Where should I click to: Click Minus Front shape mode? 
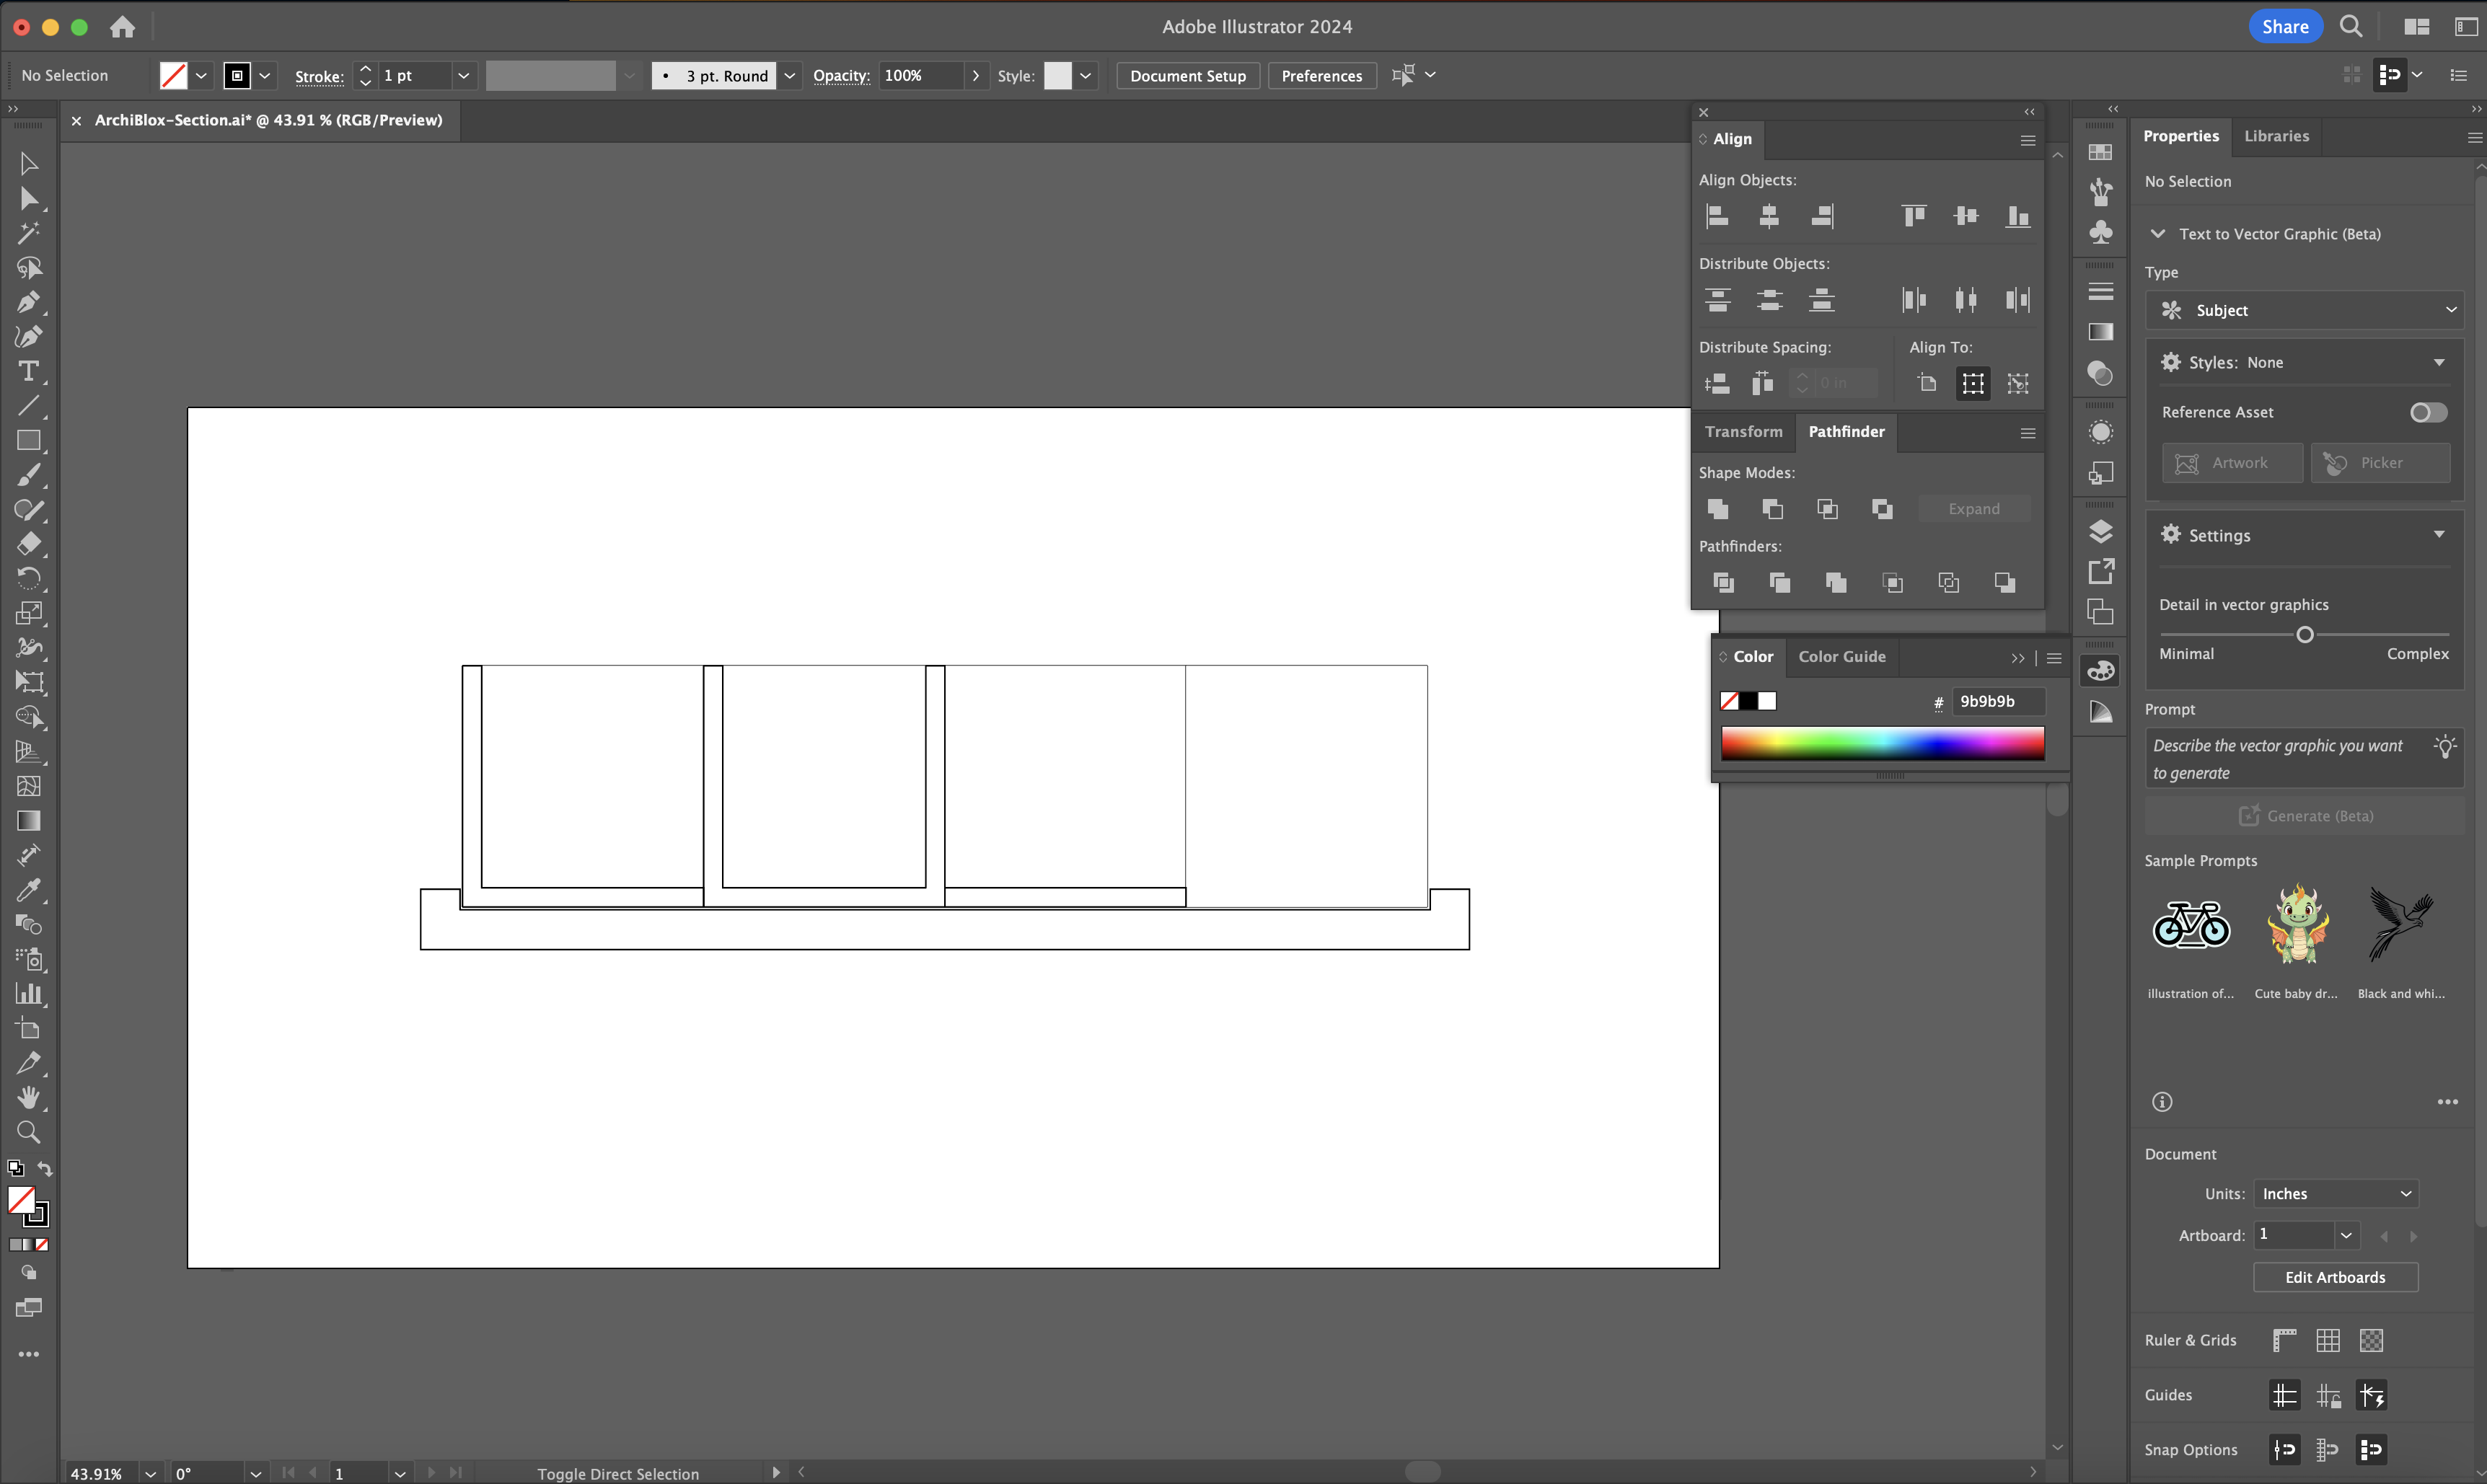click(x=1772, y=509)
